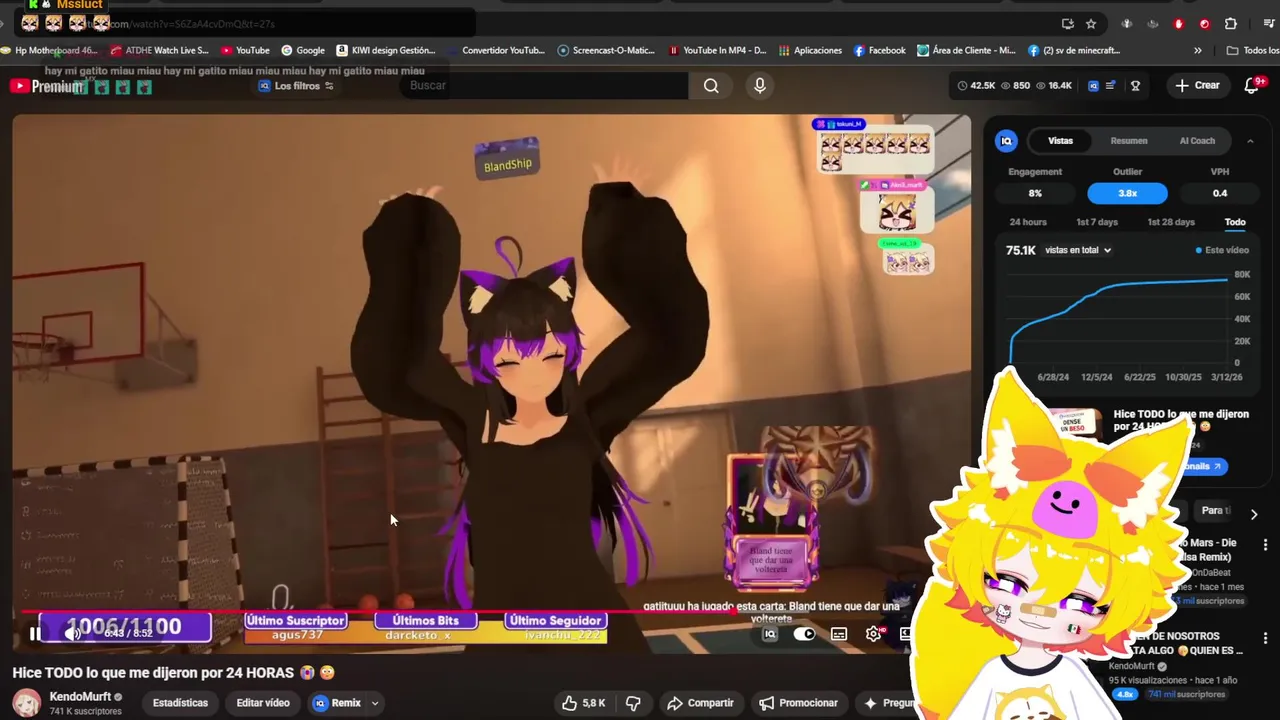Open the Screencast-O-Matic bookmark

[606, 50]
